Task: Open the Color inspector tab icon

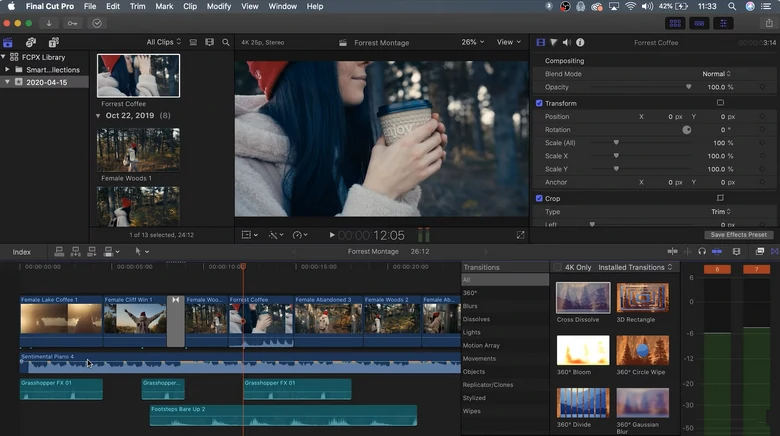Action: coord(554,42)
